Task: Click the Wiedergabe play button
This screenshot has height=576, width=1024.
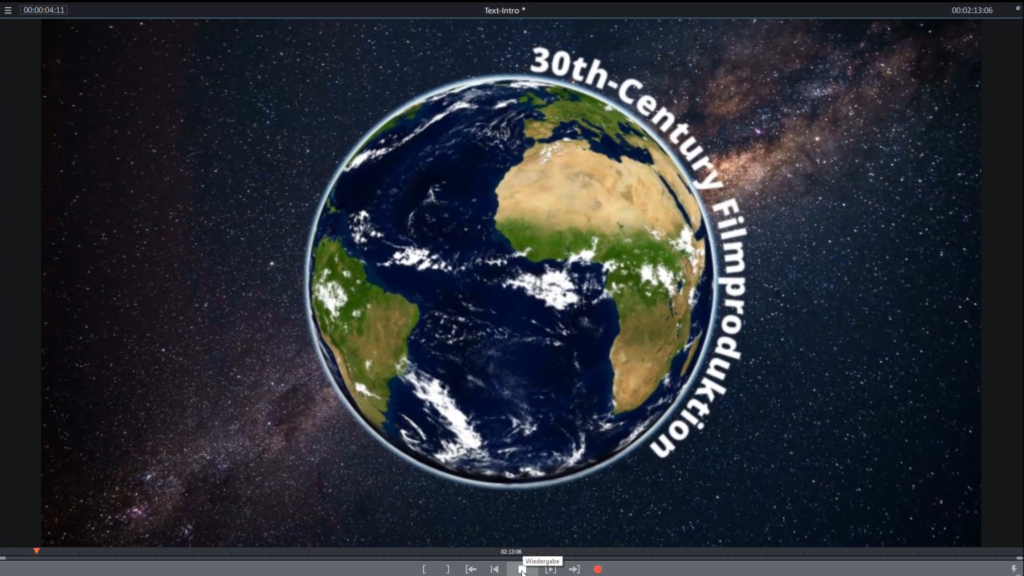Action: coord(522,569)
